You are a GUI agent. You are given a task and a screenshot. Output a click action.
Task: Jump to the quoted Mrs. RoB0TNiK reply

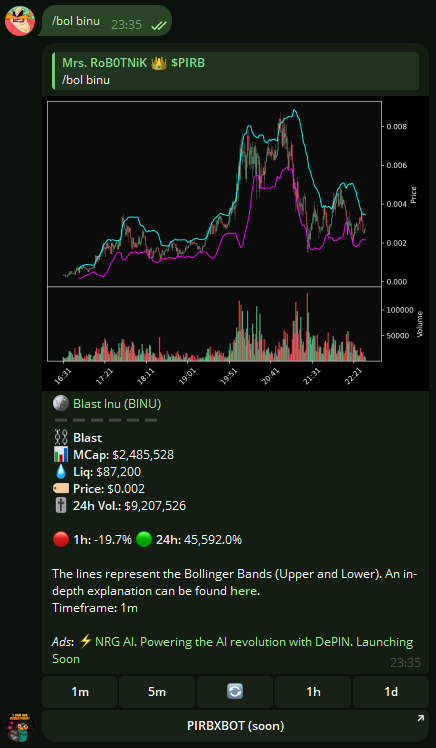(x=236, y=71)
